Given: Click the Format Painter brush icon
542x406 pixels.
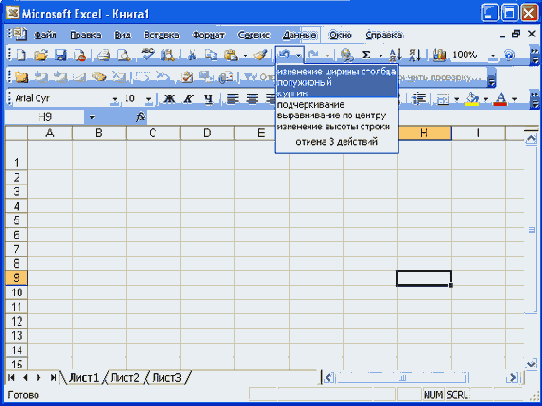Looking at the screenshot, I should (x=260, y=55).
